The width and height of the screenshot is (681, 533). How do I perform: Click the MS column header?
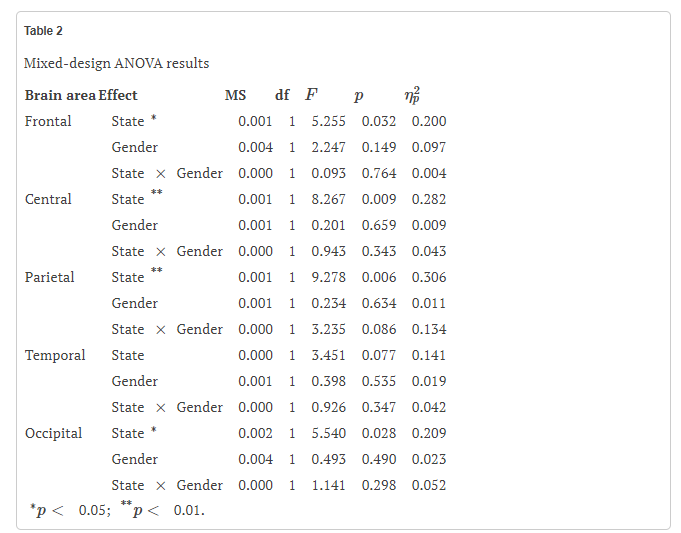235,95
